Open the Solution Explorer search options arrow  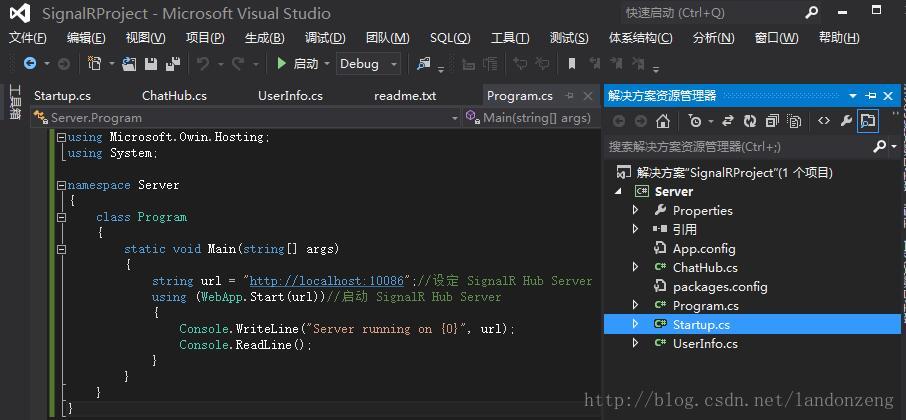894,147
